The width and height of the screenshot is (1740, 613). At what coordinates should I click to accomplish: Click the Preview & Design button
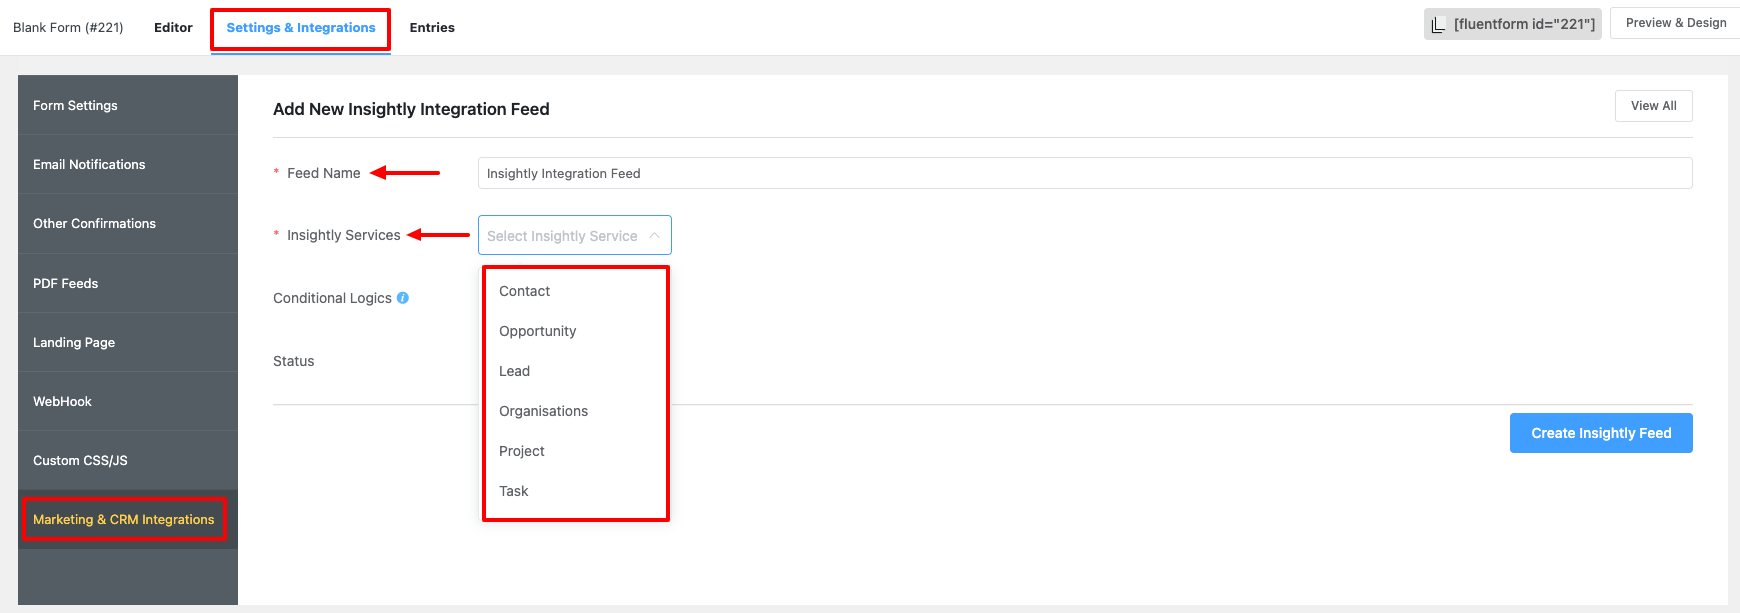pos(1676,23)
